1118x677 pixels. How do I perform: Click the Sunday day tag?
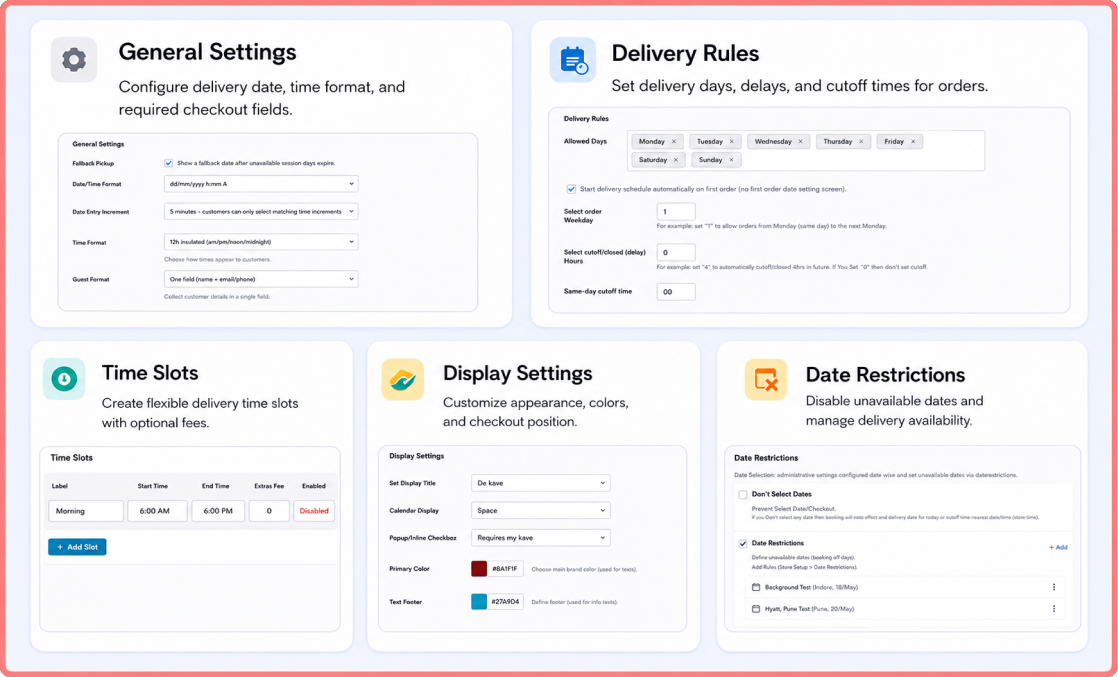[717, 160]
